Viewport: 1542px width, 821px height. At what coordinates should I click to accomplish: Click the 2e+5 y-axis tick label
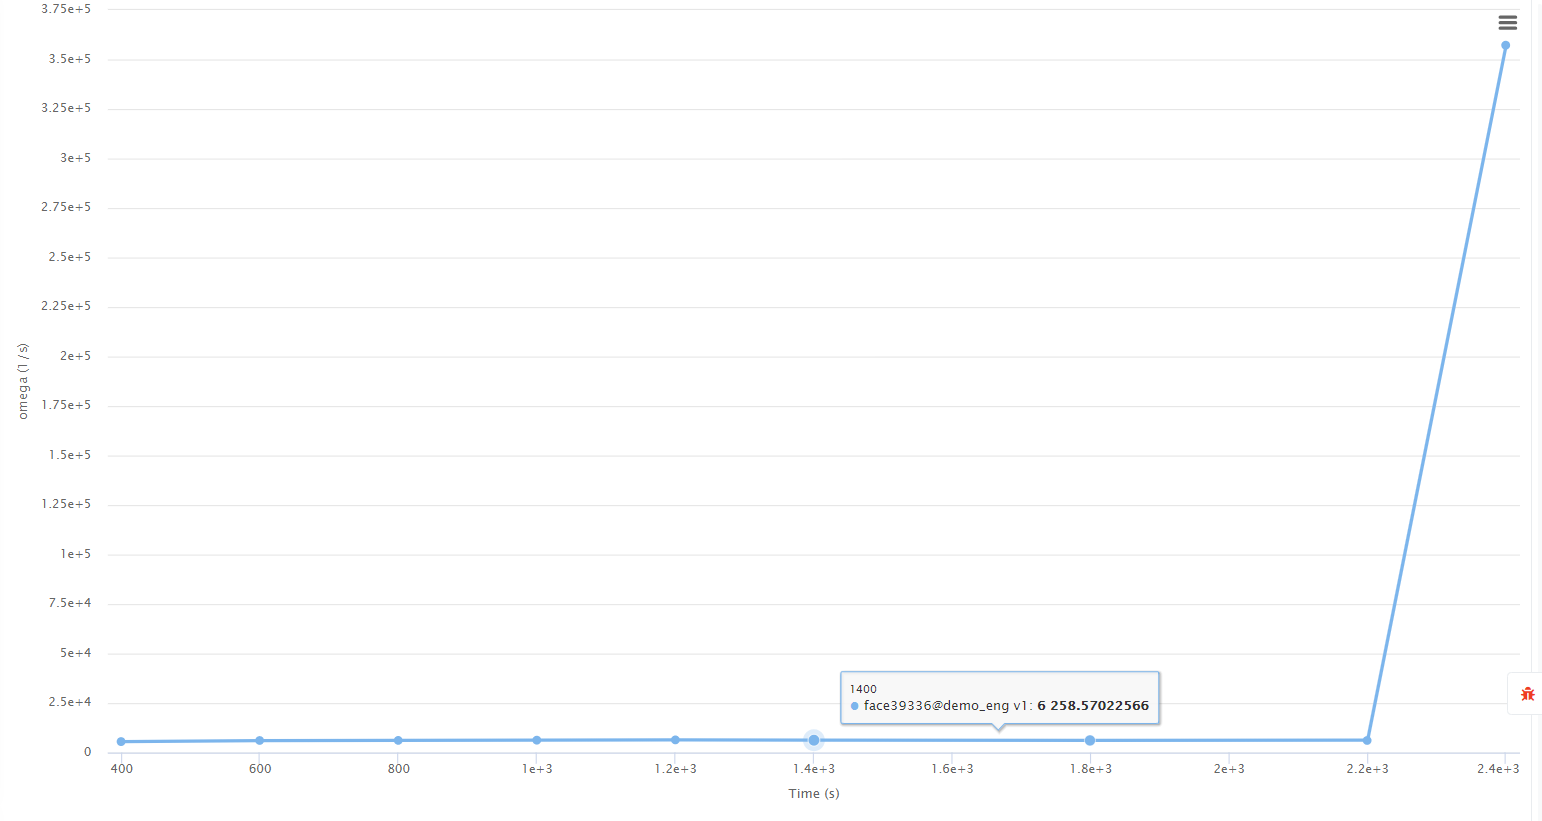(x=75, y=356)
